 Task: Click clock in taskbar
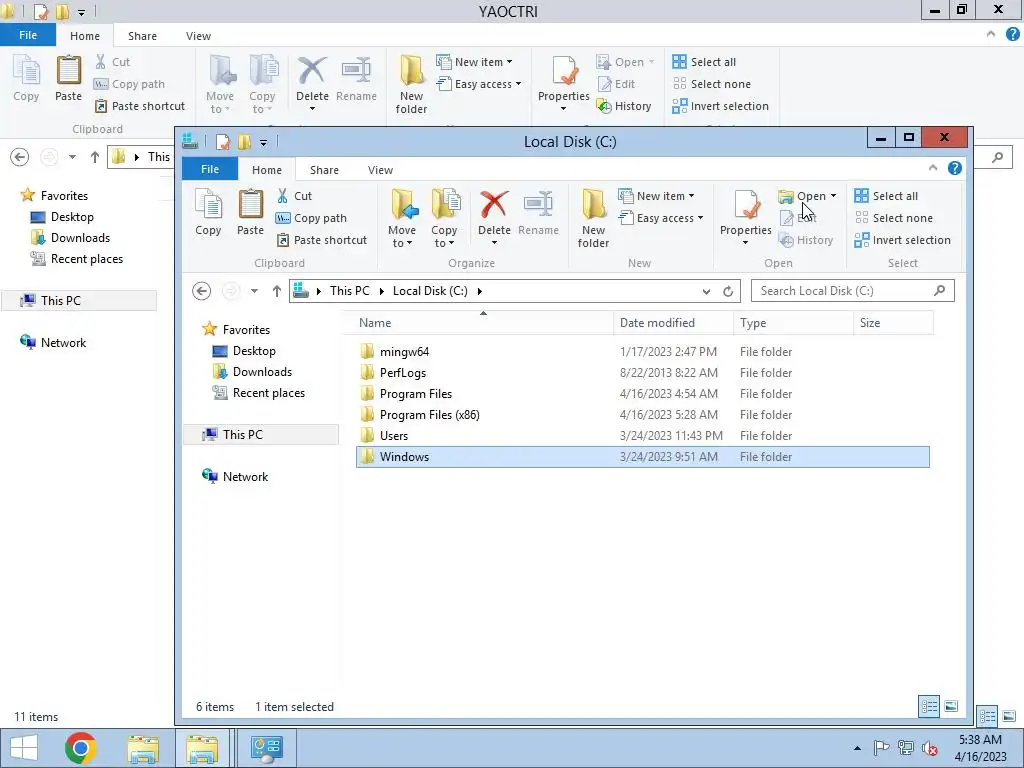pos(980,748)
